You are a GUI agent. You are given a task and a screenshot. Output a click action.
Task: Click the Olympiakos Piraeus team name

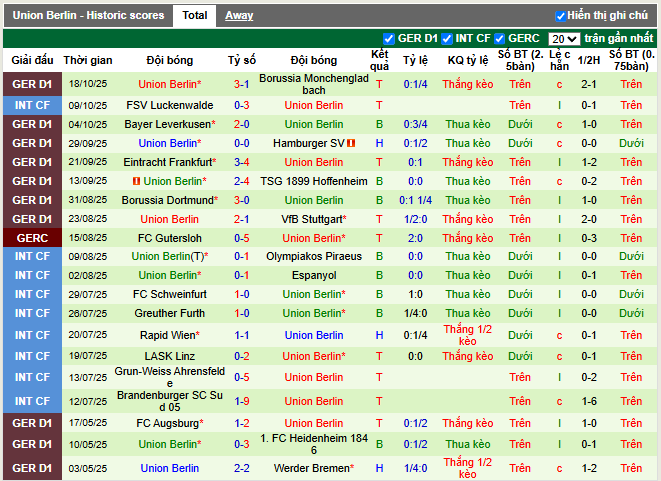(x=314, y=256)
